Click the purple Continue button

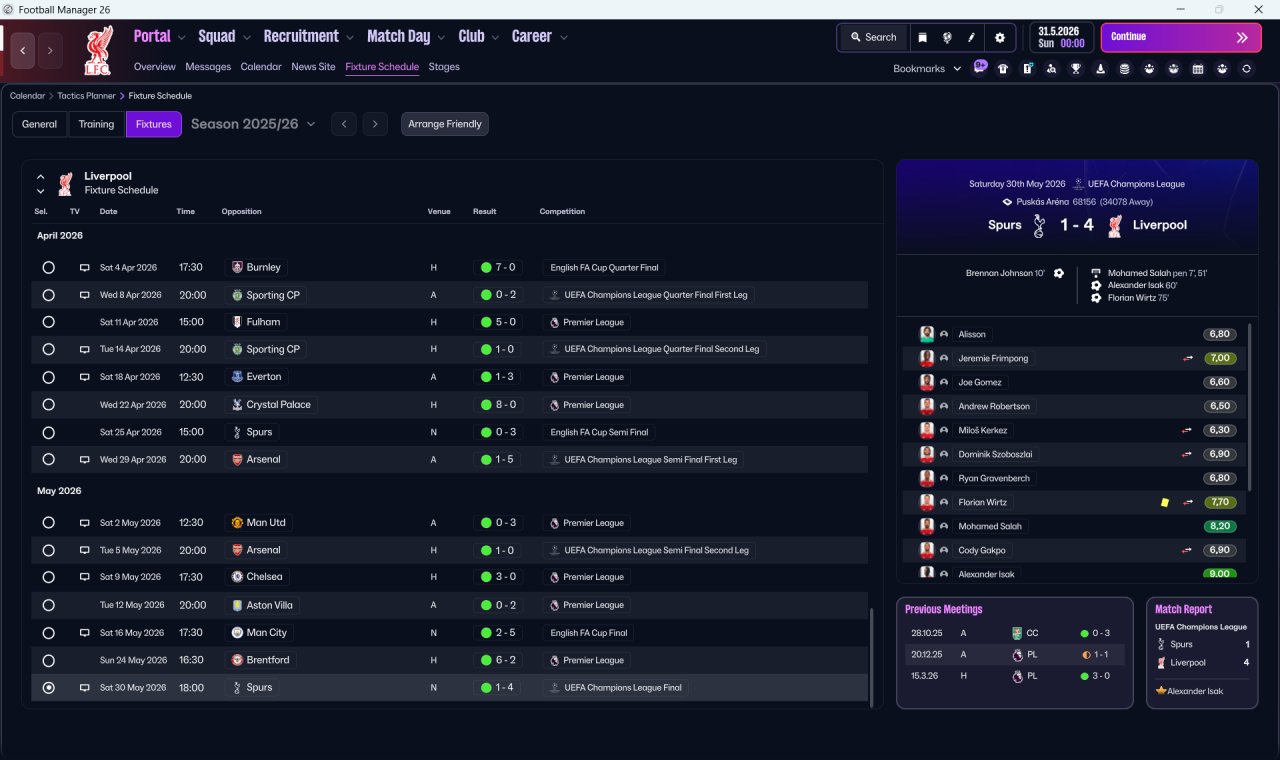pyautogui.click(x=1181, y=37)
